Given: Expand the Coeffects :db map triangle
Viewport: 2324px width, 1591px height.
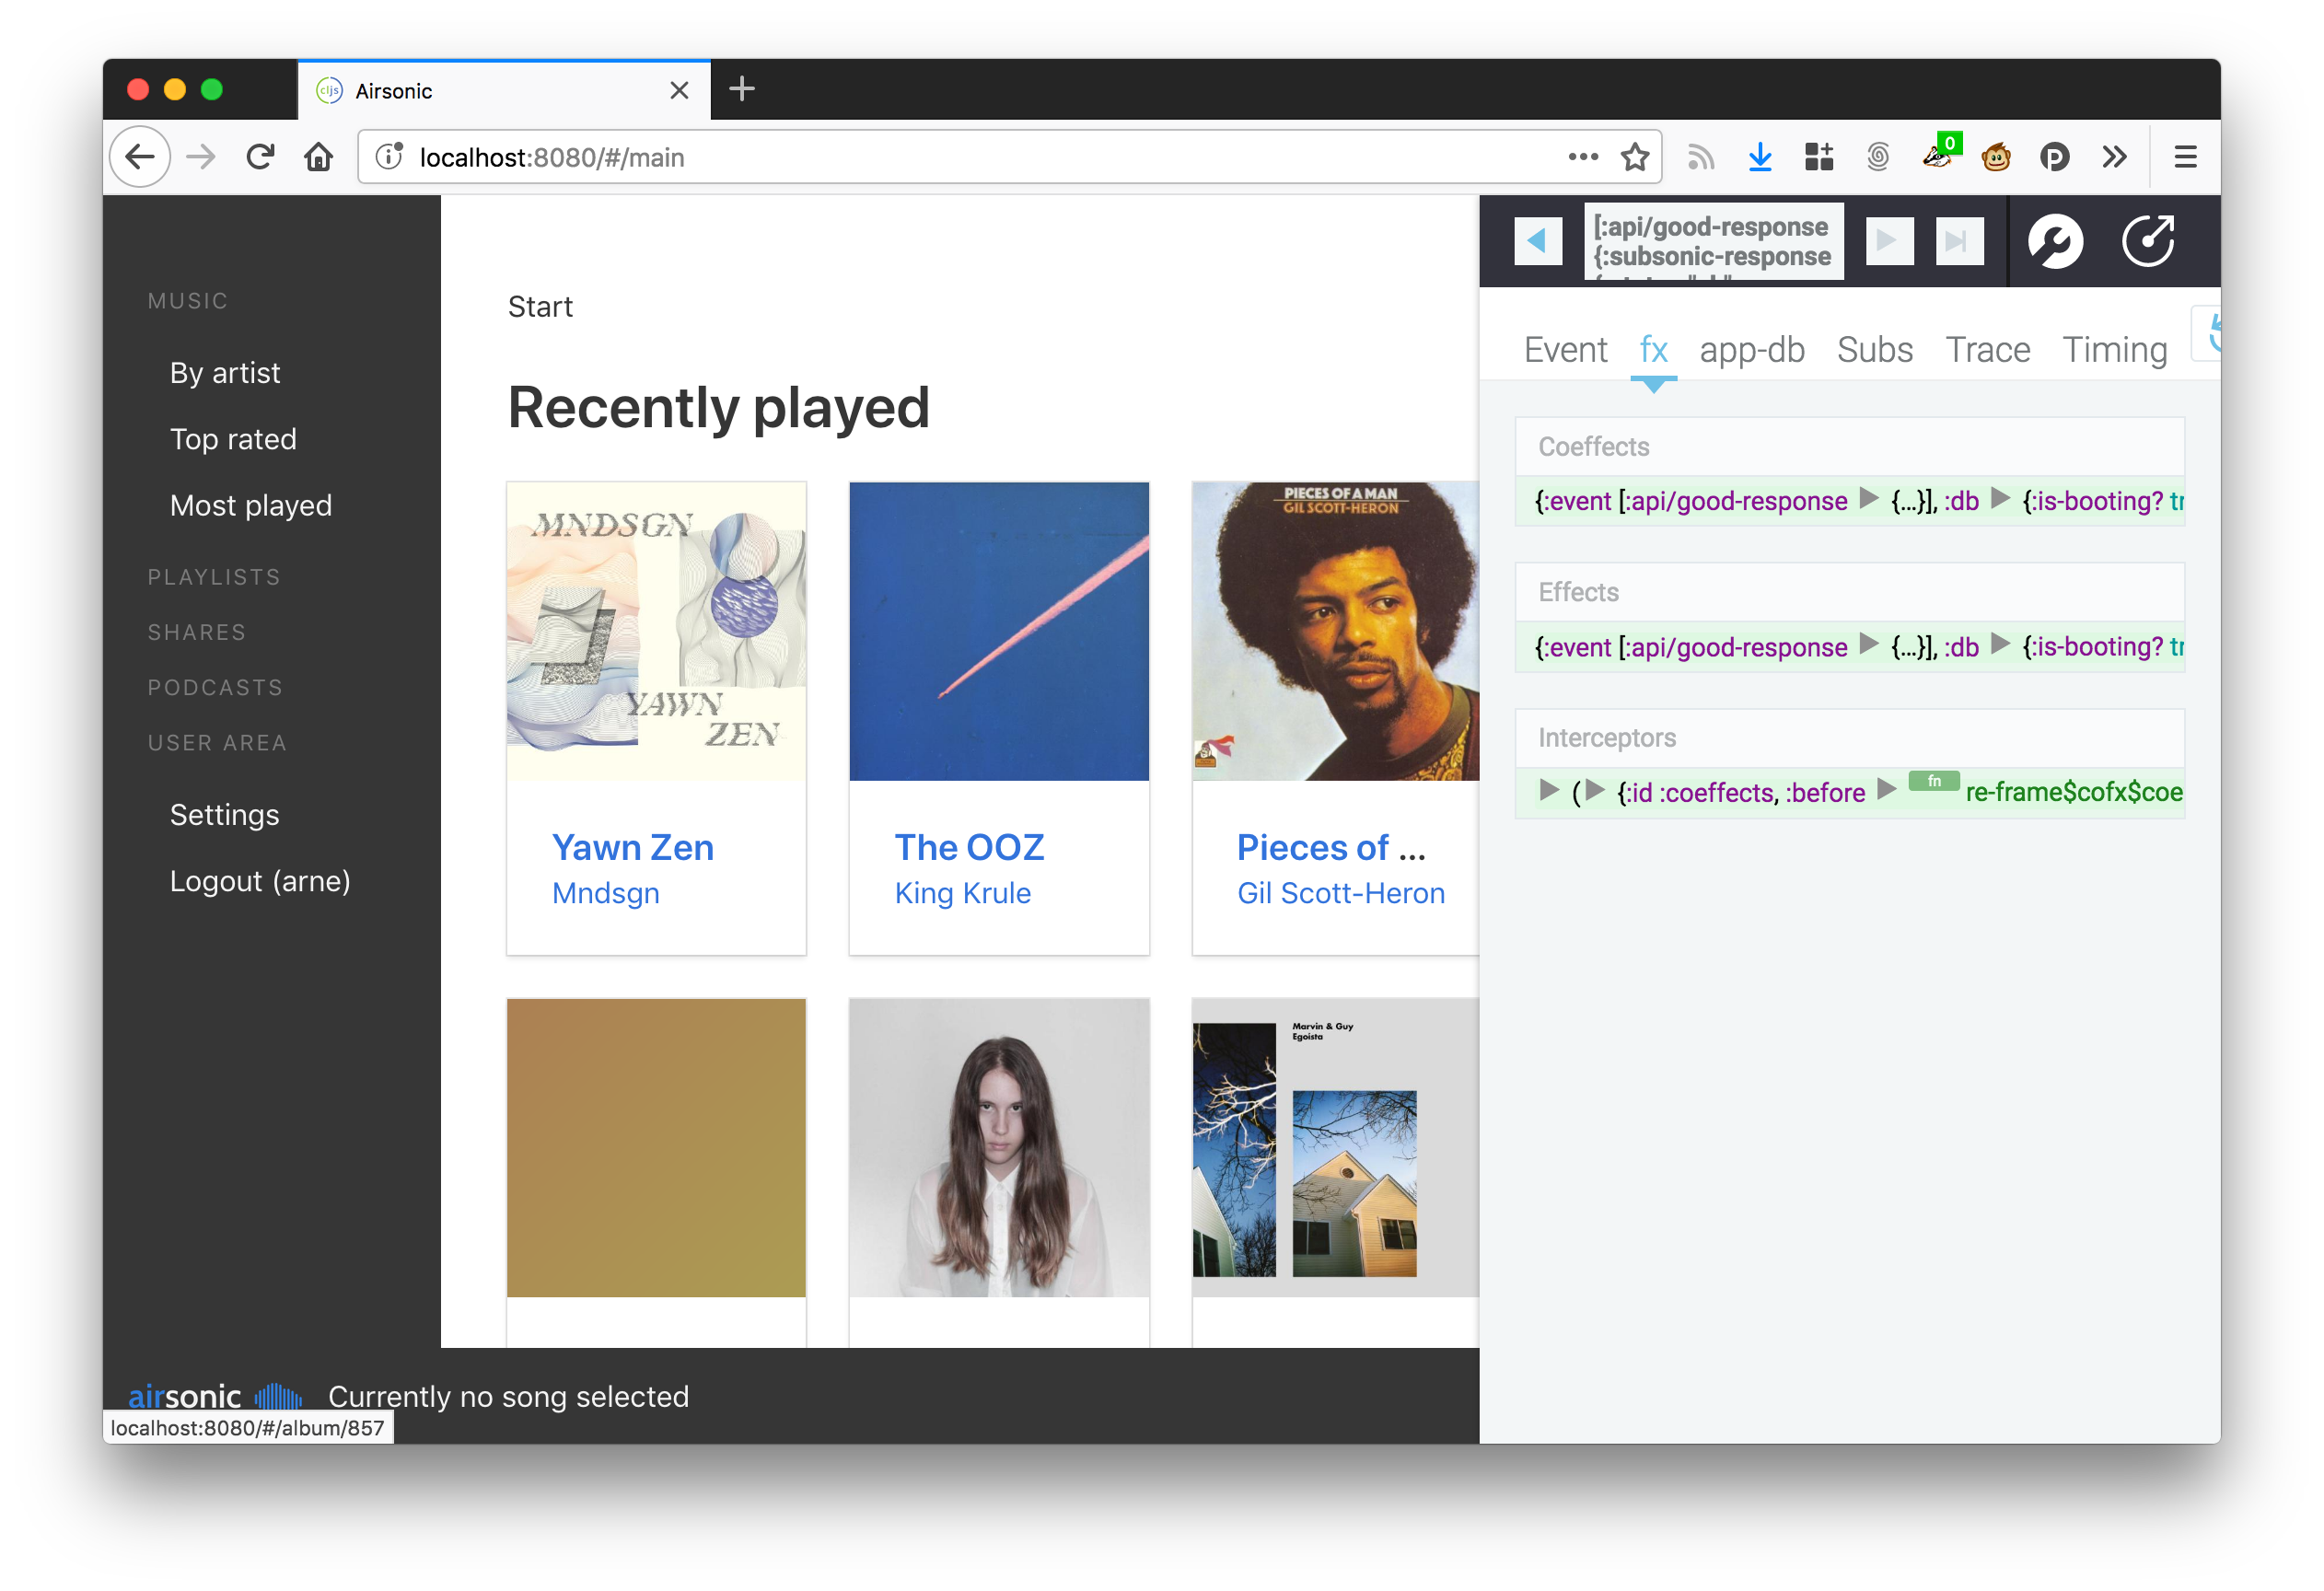Looking at the screenshot, I should (2000, 499).
